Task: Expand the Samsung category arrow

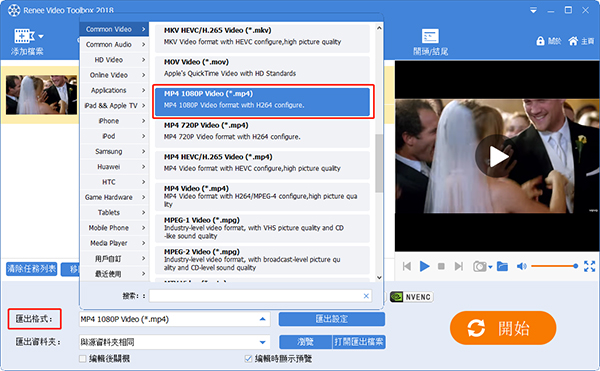Action: point(143,151)
